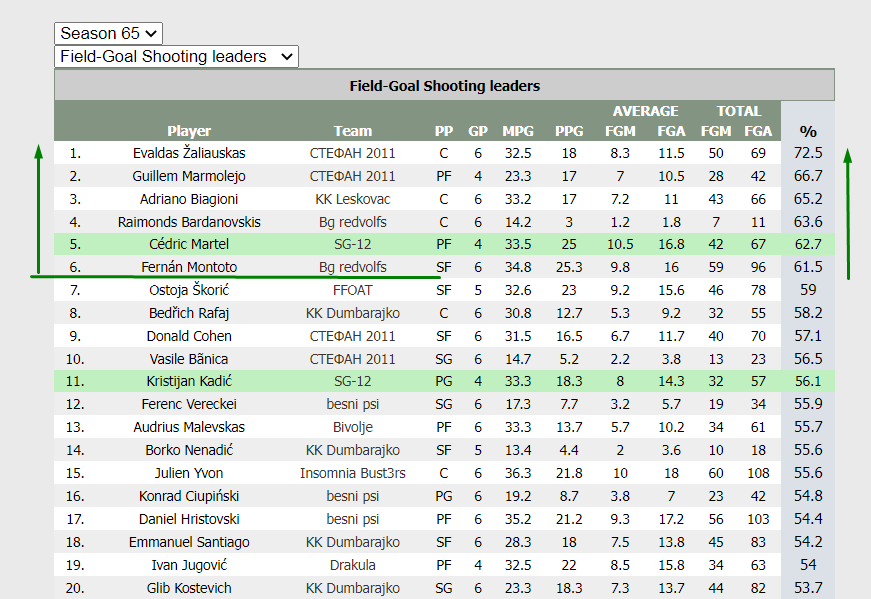This screenshot has height=599, width=871.
Task: Click Fernán Montoto player name
Action: (189, 267)
